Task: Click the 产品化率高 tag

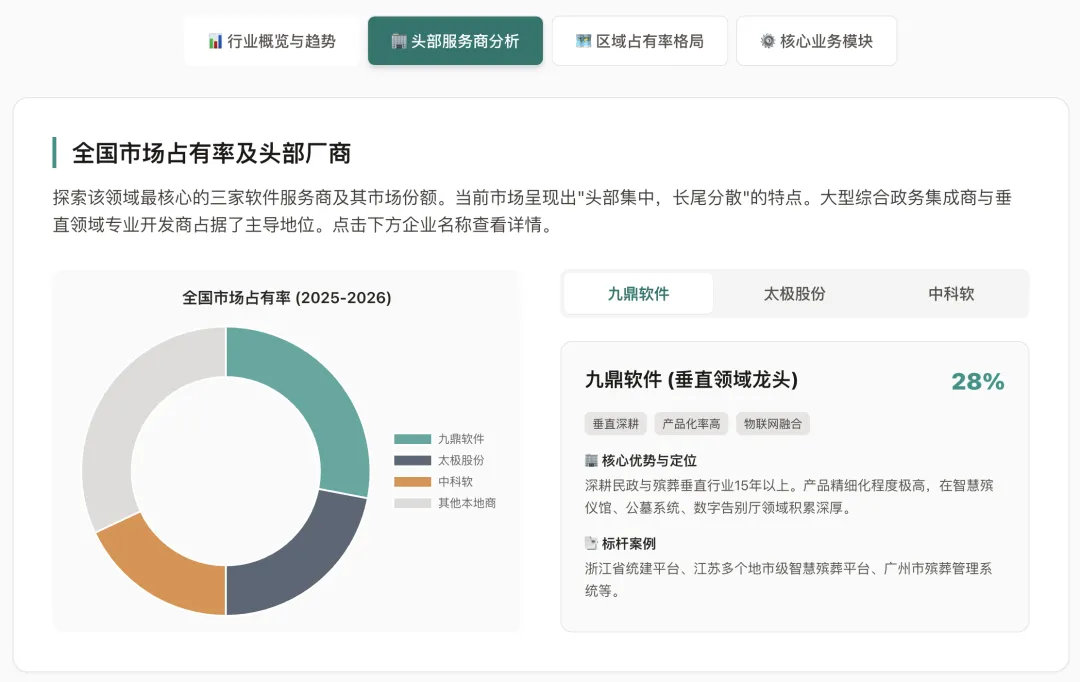Action: click(x=691, y=424)
